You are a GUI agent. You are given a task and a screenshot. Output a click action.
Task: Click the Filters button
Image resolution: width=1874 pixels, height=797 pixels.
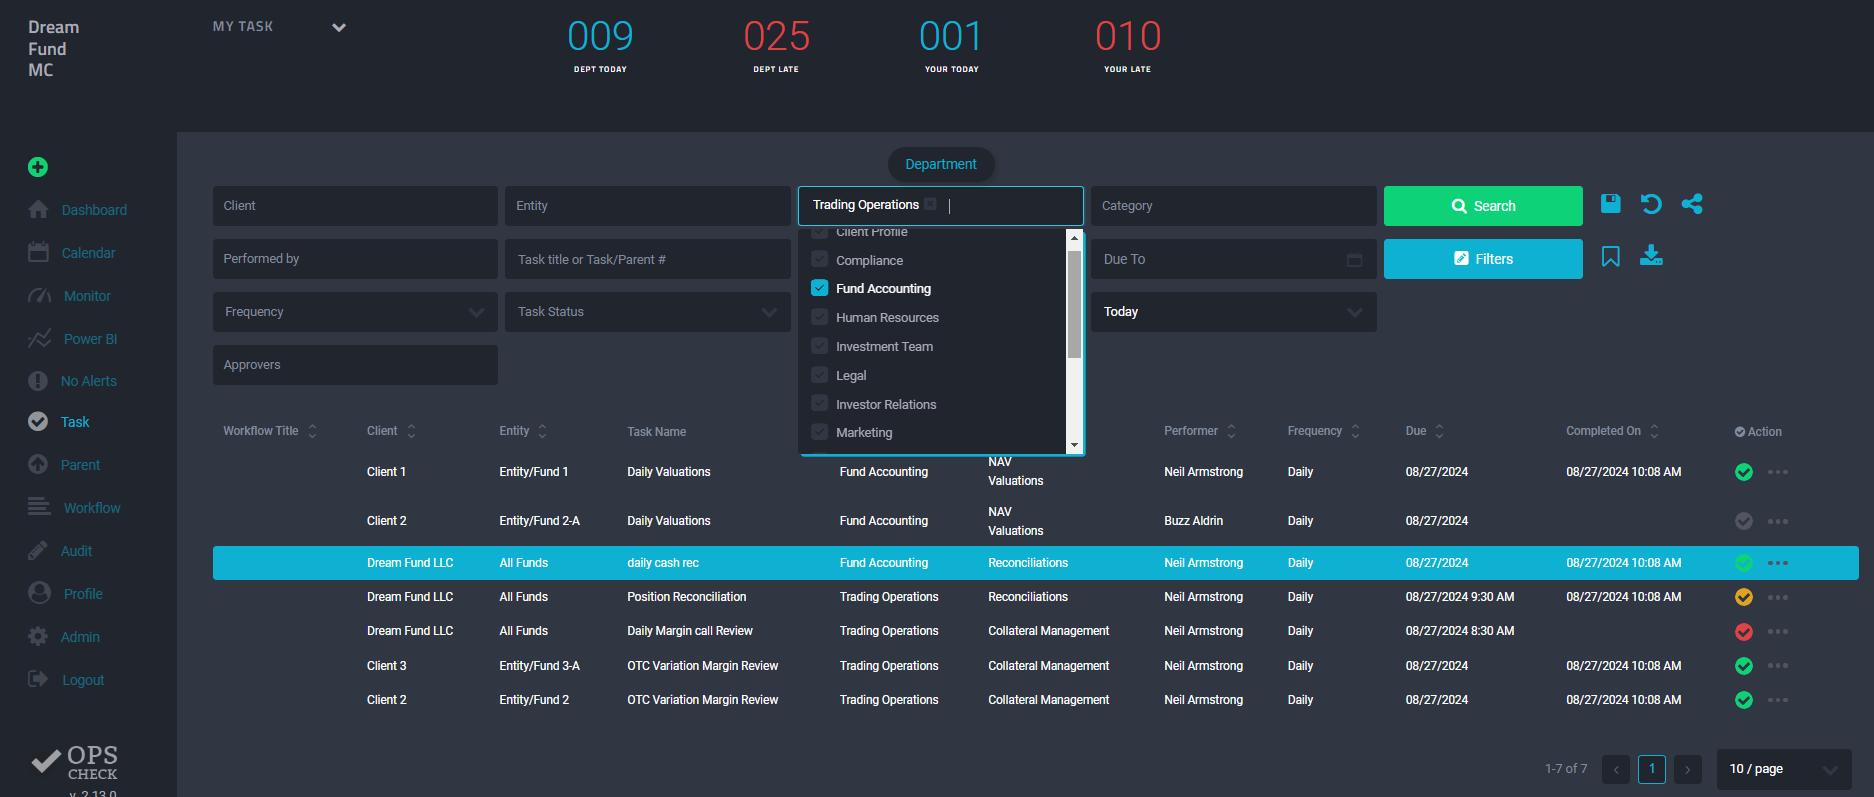[x=1483, y=259]
